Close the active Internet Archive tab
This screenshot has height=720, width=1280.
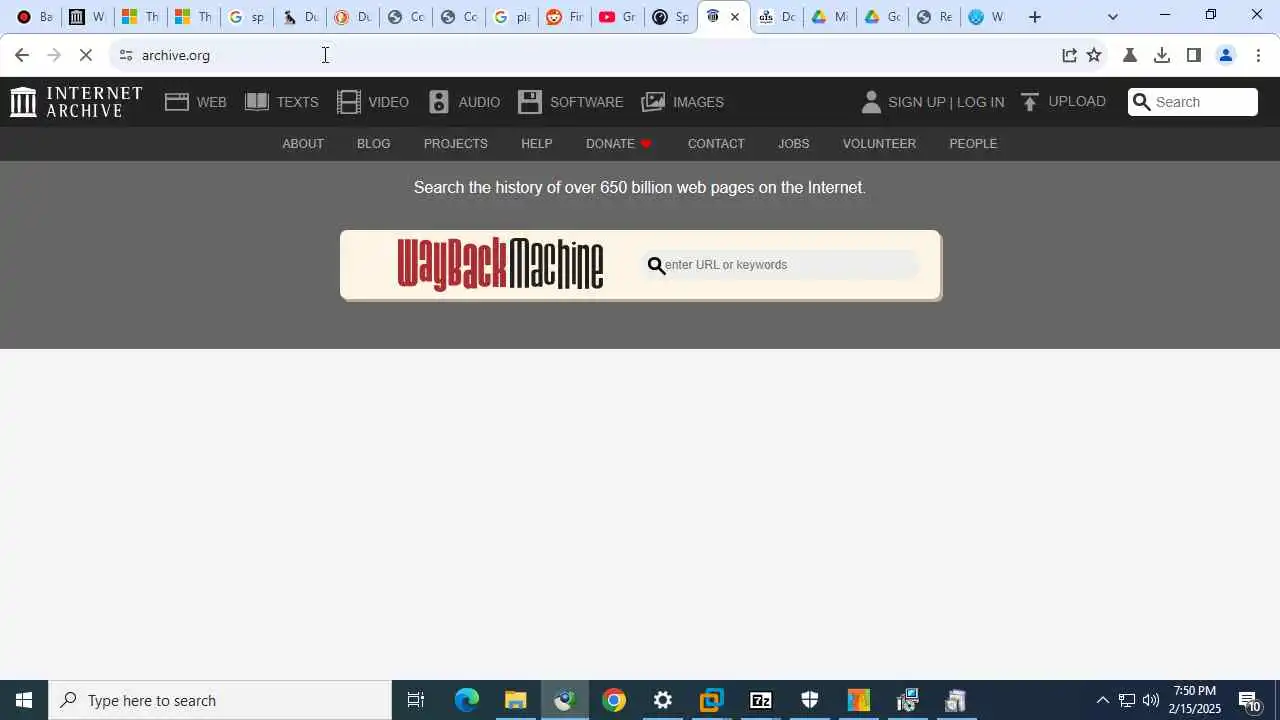click(x=735, y=17)
